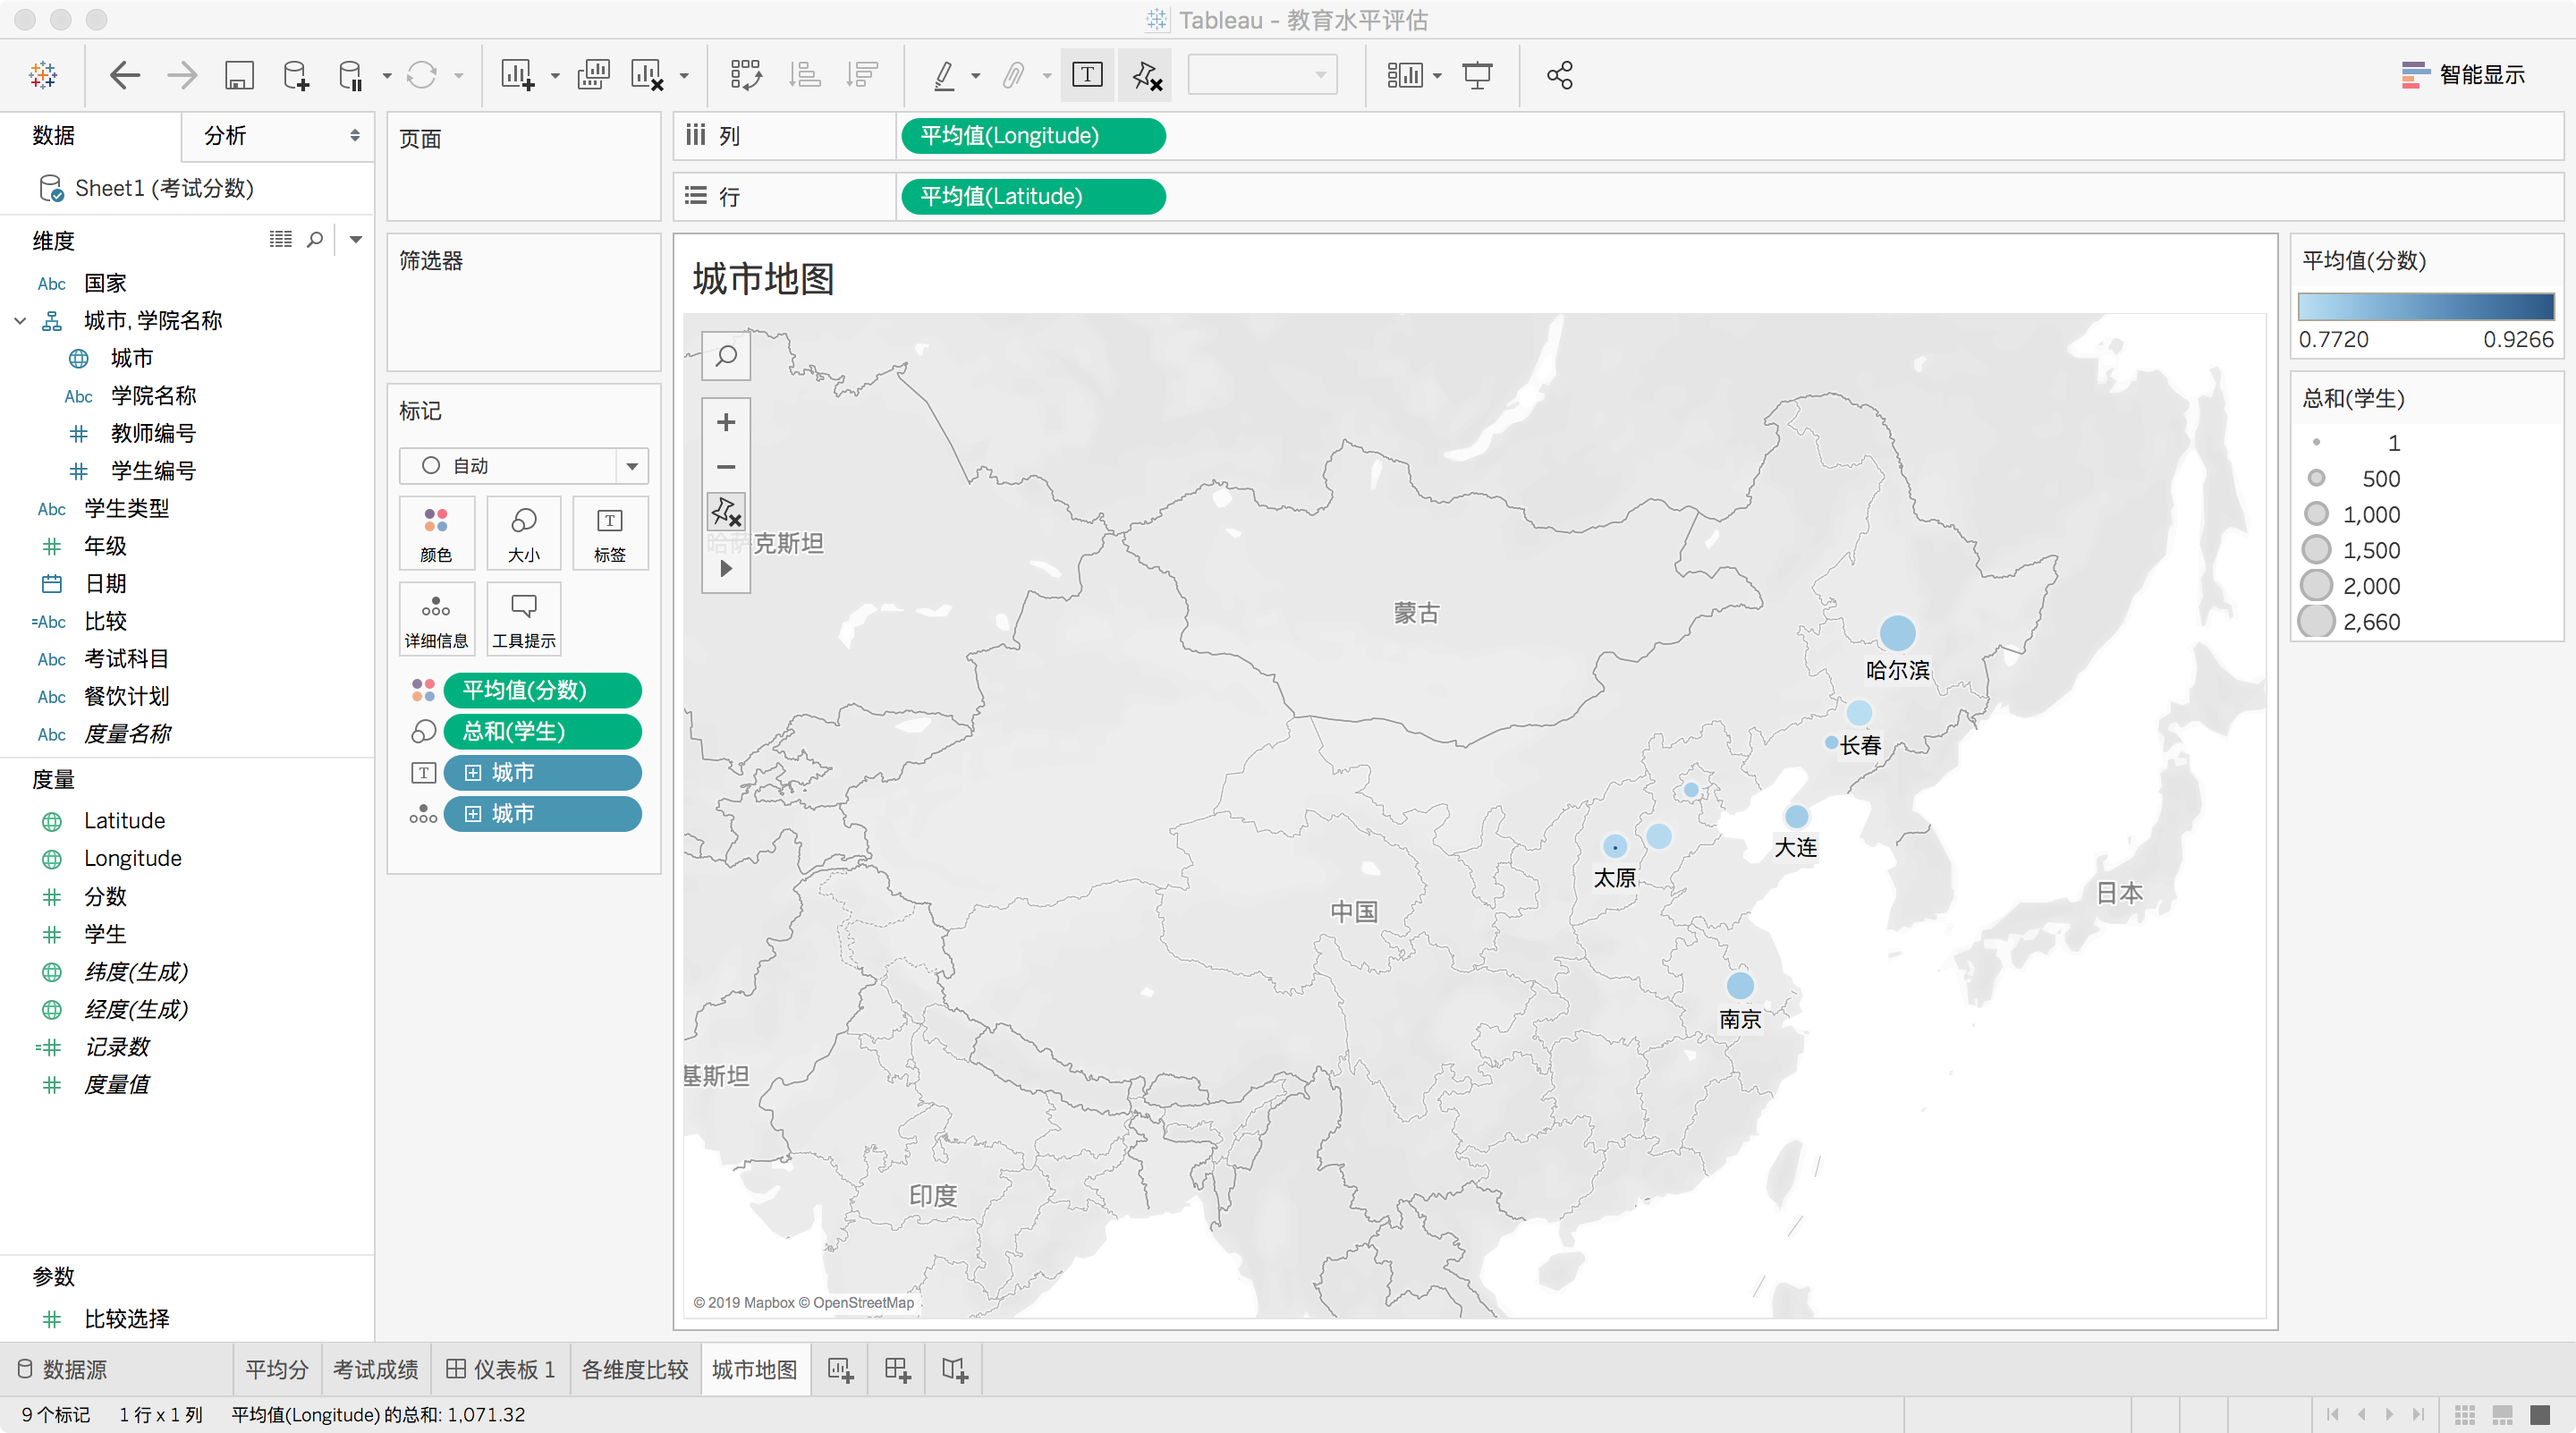This screenshot has height=1433, width=2576.
Task: Click the Presentation mode icon
Action: point(1477,75)
